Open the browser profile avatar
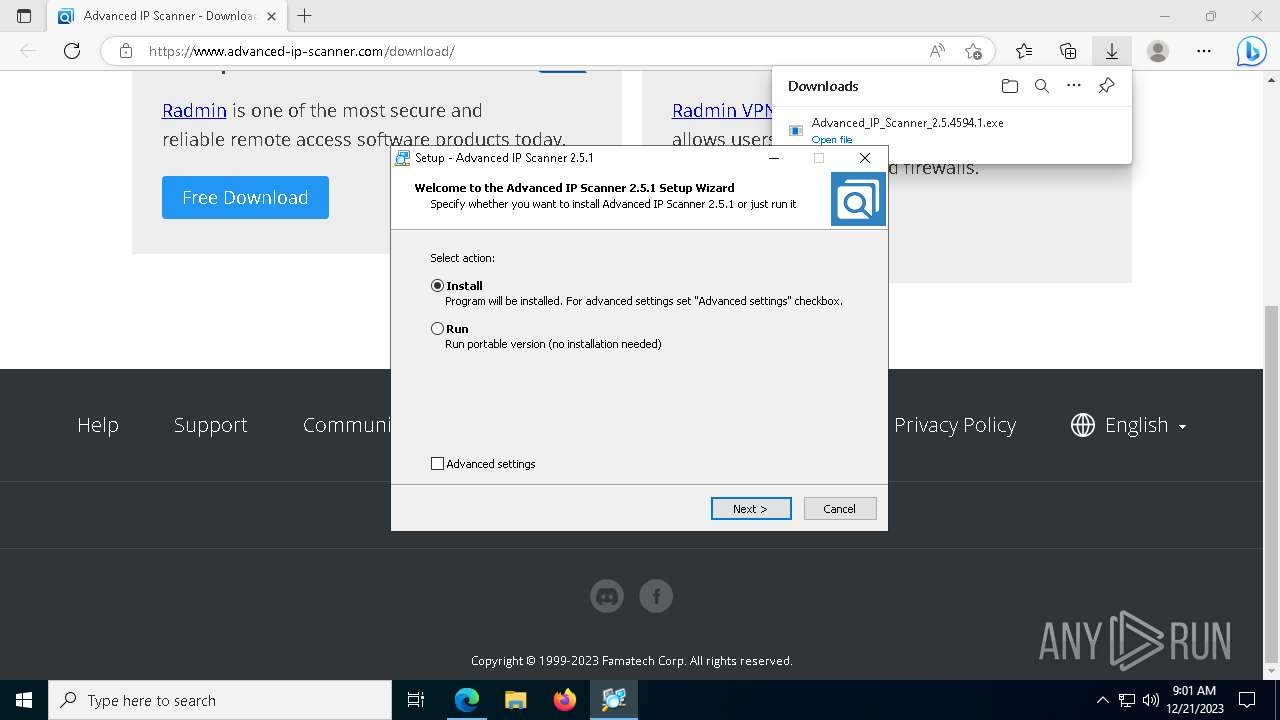 coord(1158,51)
